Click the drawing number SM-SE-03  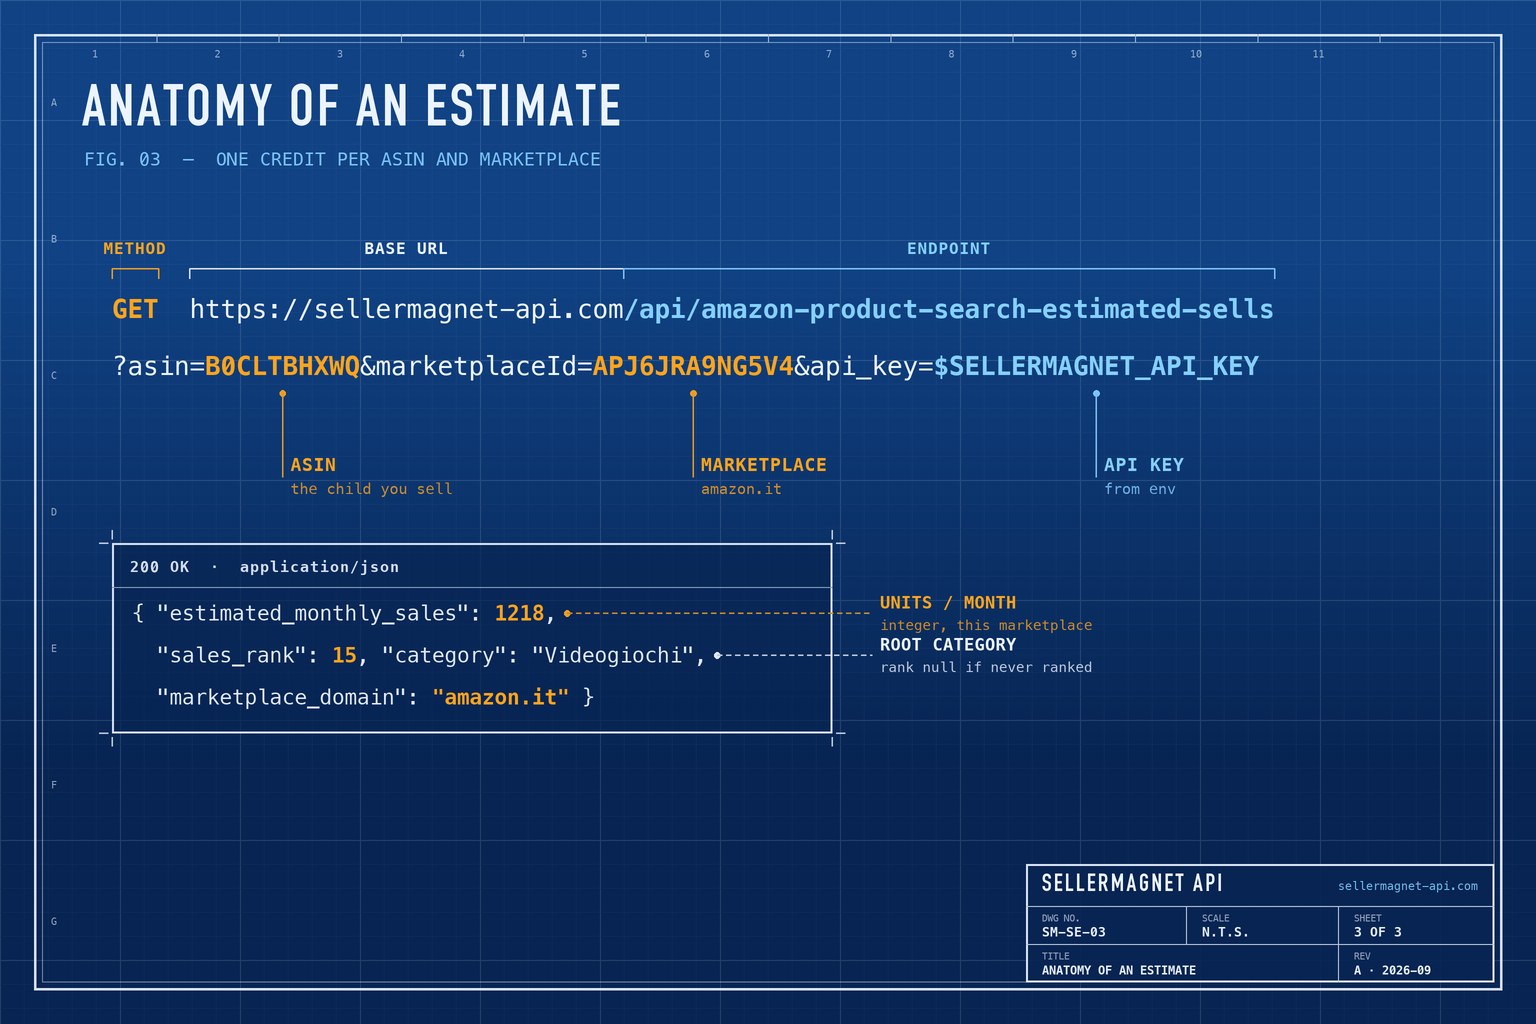coord(1074,932)
